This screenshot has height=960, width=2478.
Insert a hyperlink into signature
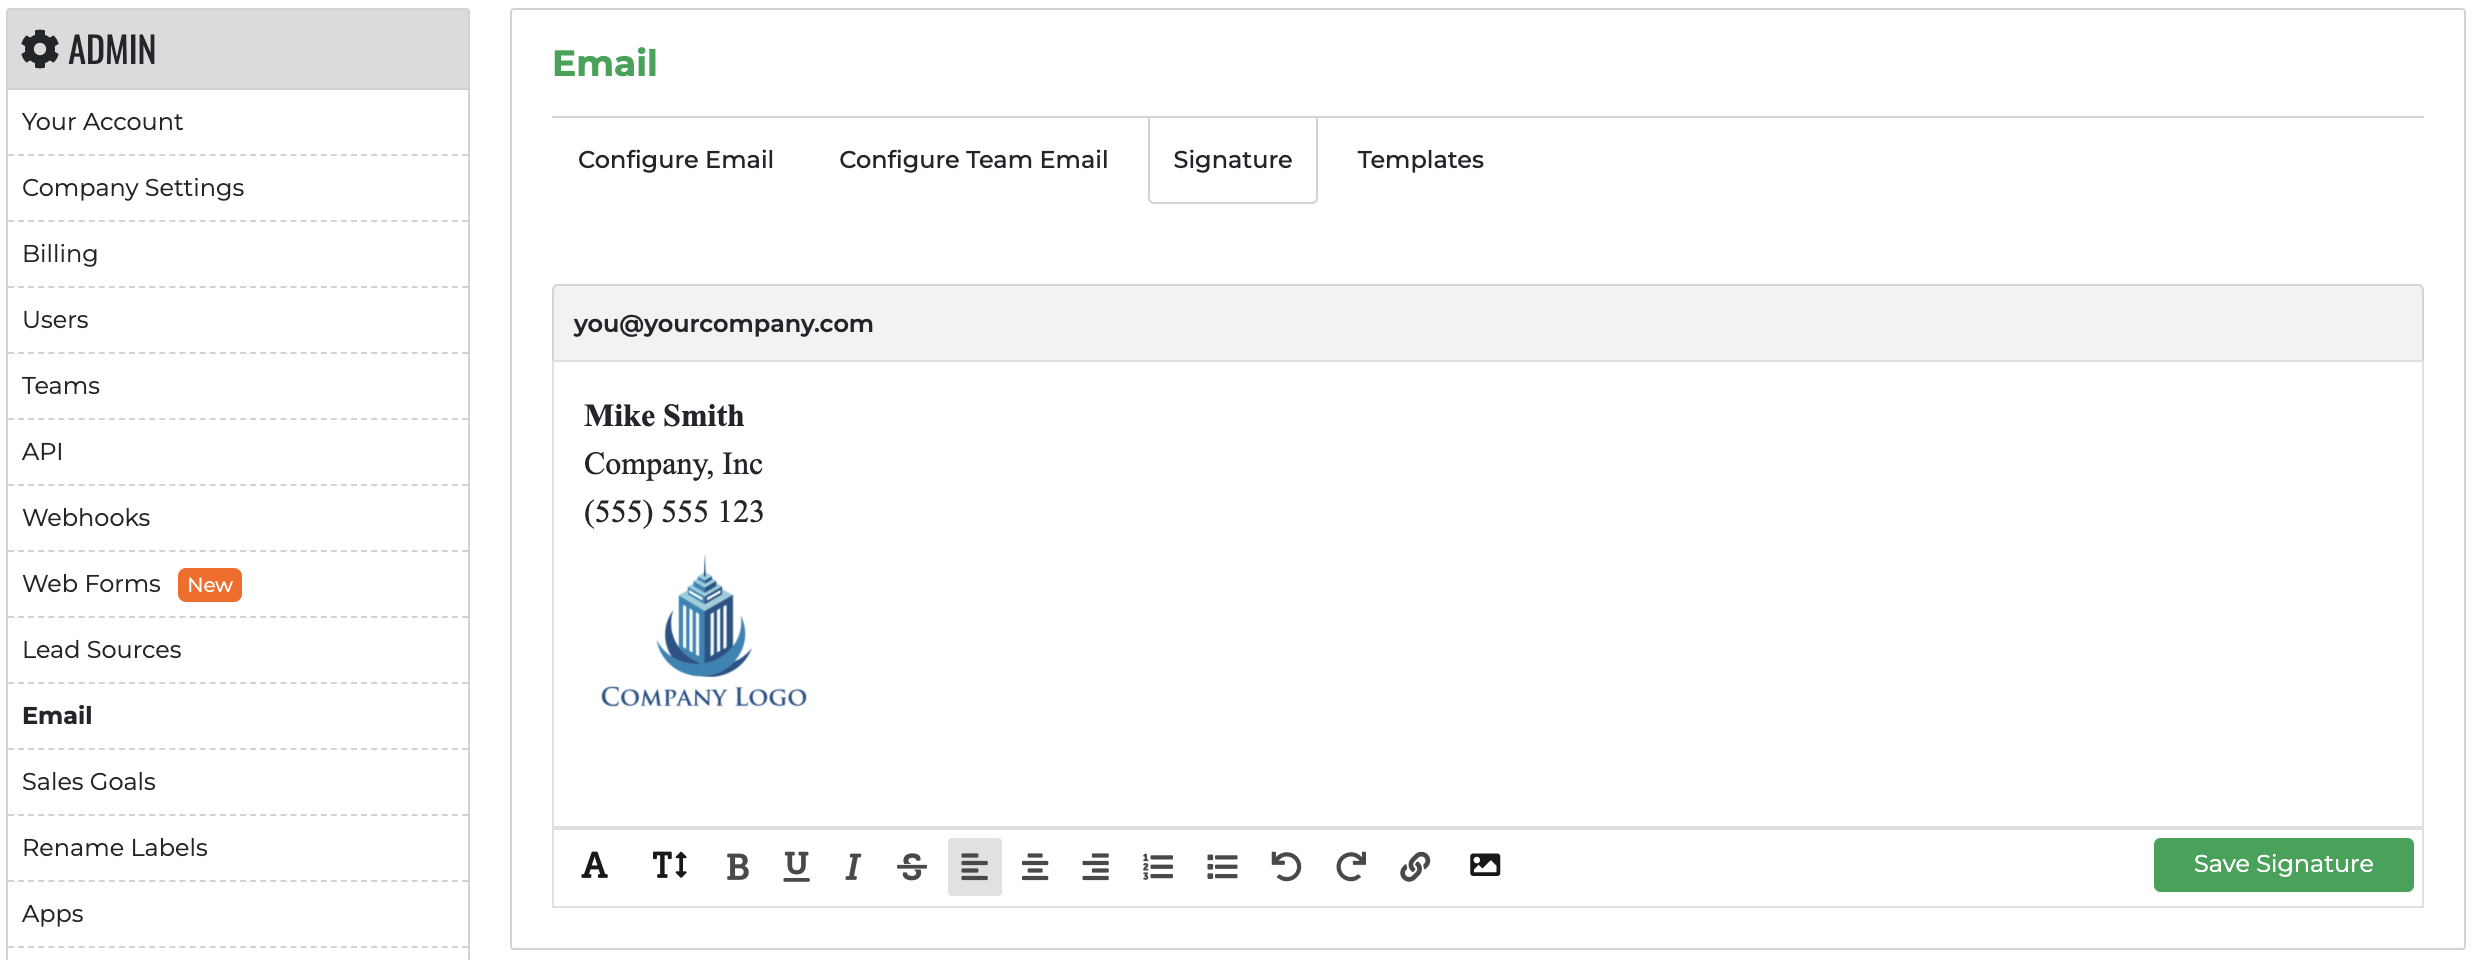(x=1415, y=866)
